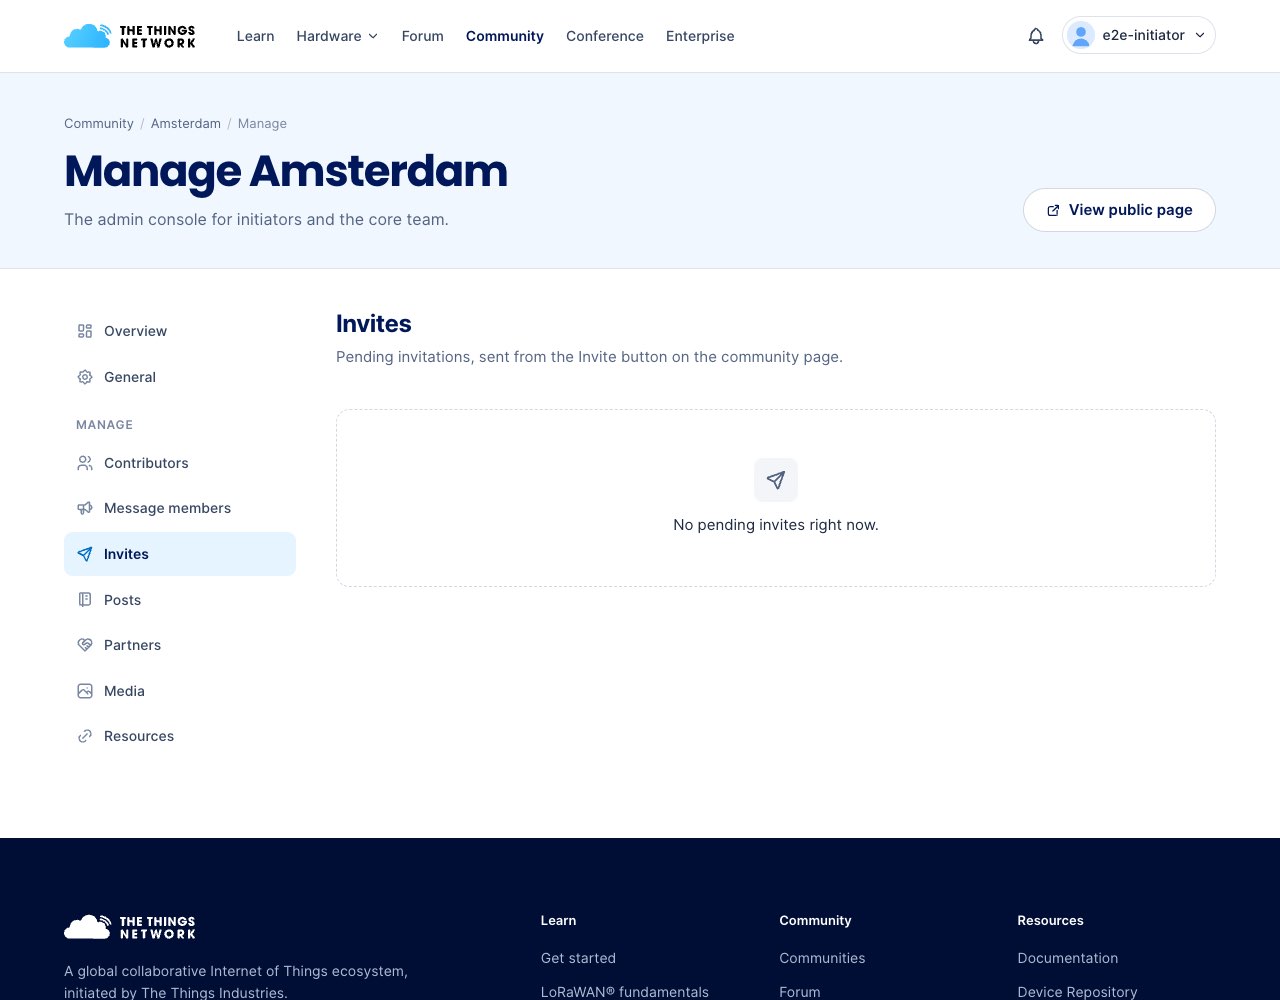Viewport: 1280px width, 1000px height.
Task: Open LoRaWAN fundamentals footer link
Action: coord(625,992)
